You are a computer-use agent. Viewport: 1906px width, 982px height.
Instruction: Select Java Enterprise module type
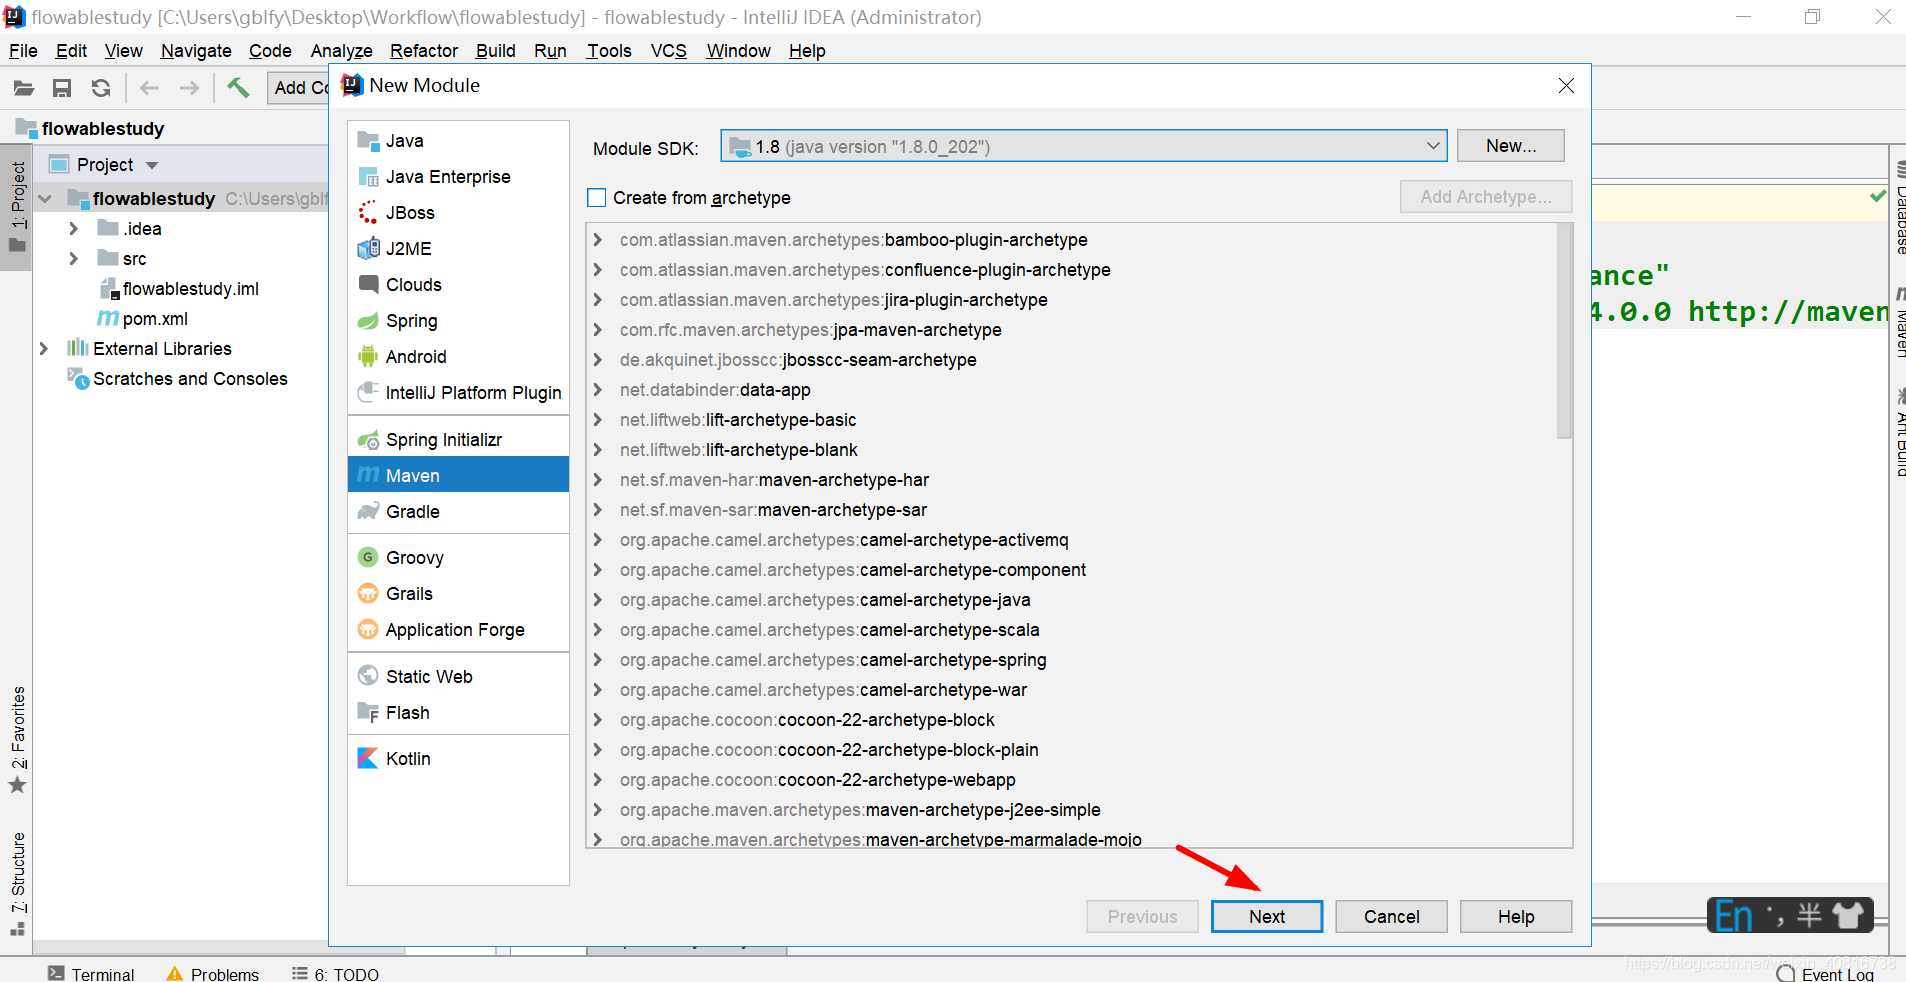click(x=458, y=177)
